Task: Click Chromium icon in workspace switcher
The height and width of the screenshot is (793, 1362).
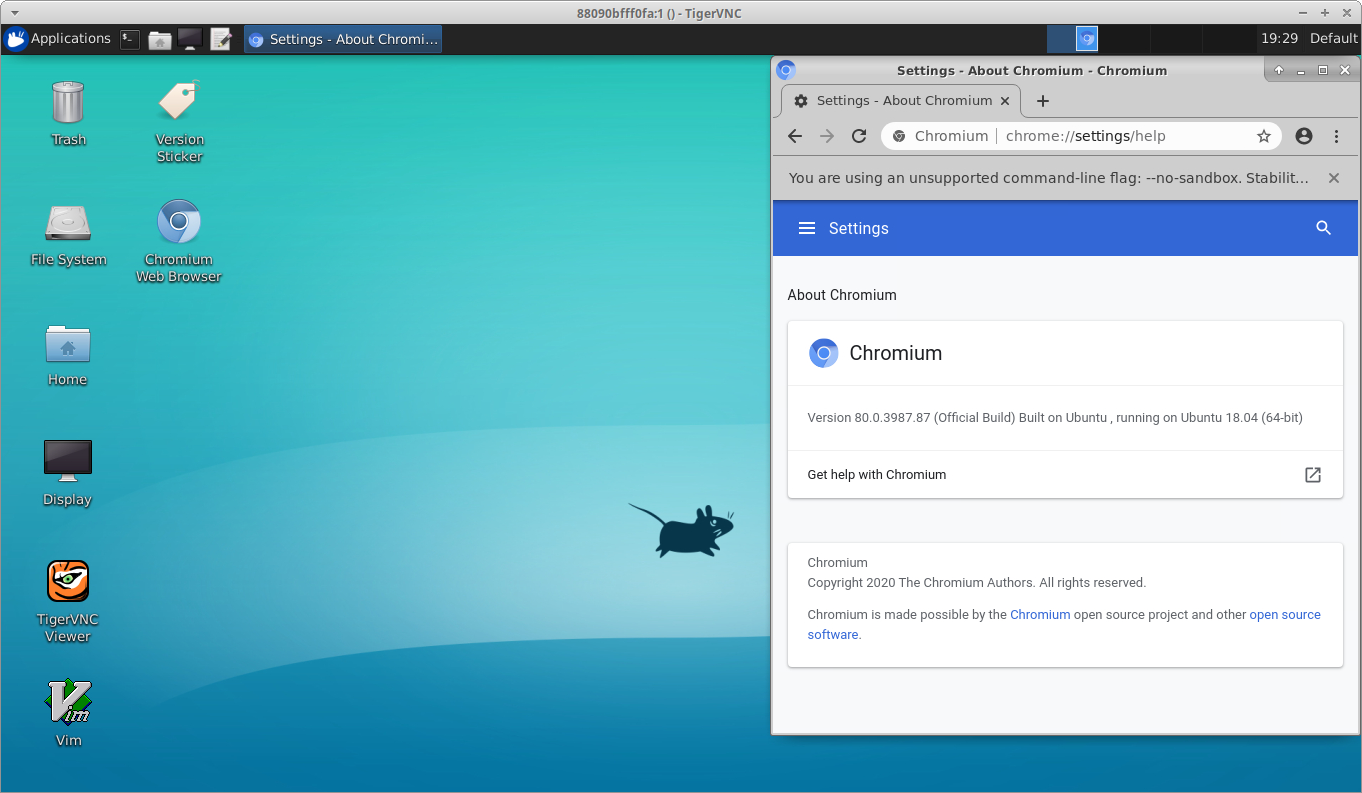Action: click(x=1087, y=39)
